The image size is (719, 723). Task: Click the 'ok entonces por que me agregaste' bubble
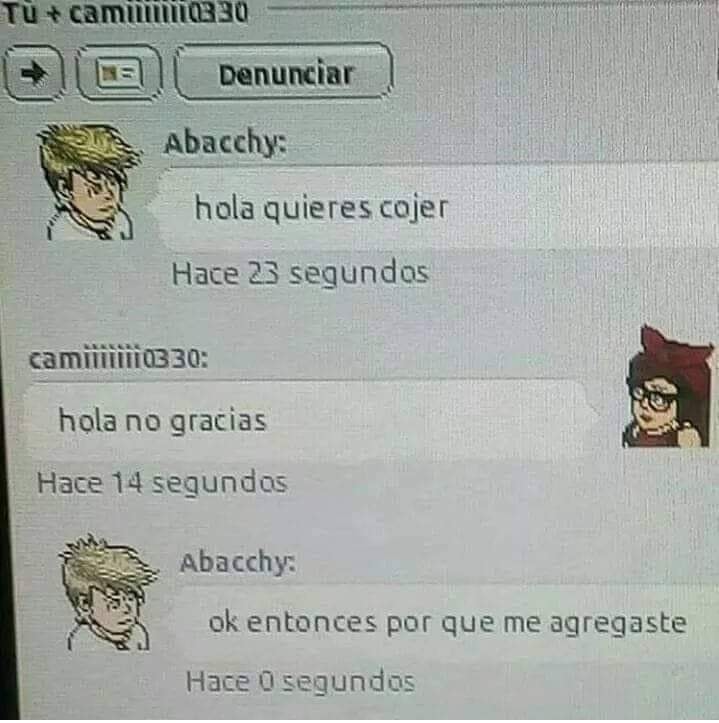[445, 622]
